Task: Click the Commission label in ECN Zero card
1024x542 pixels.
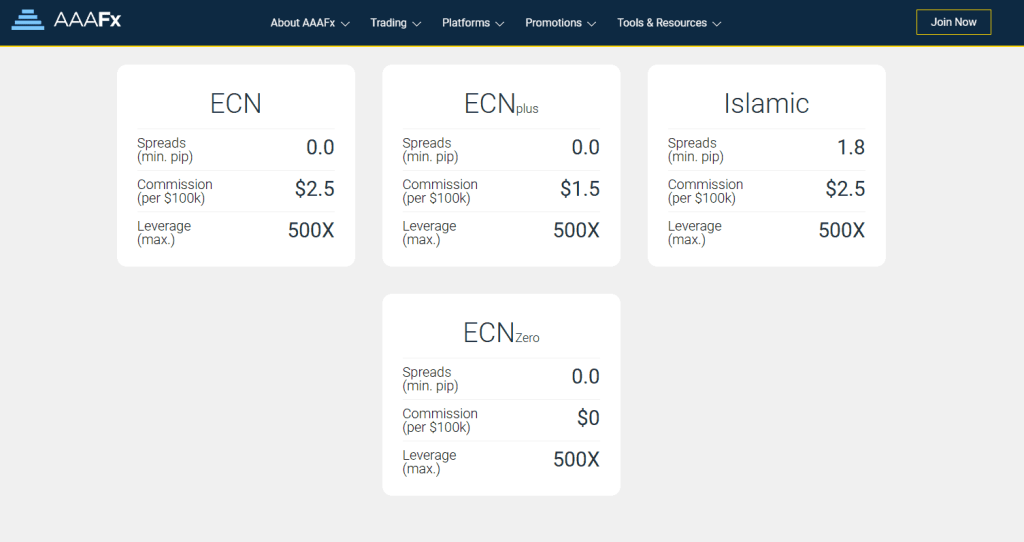Action: (440, 421)
